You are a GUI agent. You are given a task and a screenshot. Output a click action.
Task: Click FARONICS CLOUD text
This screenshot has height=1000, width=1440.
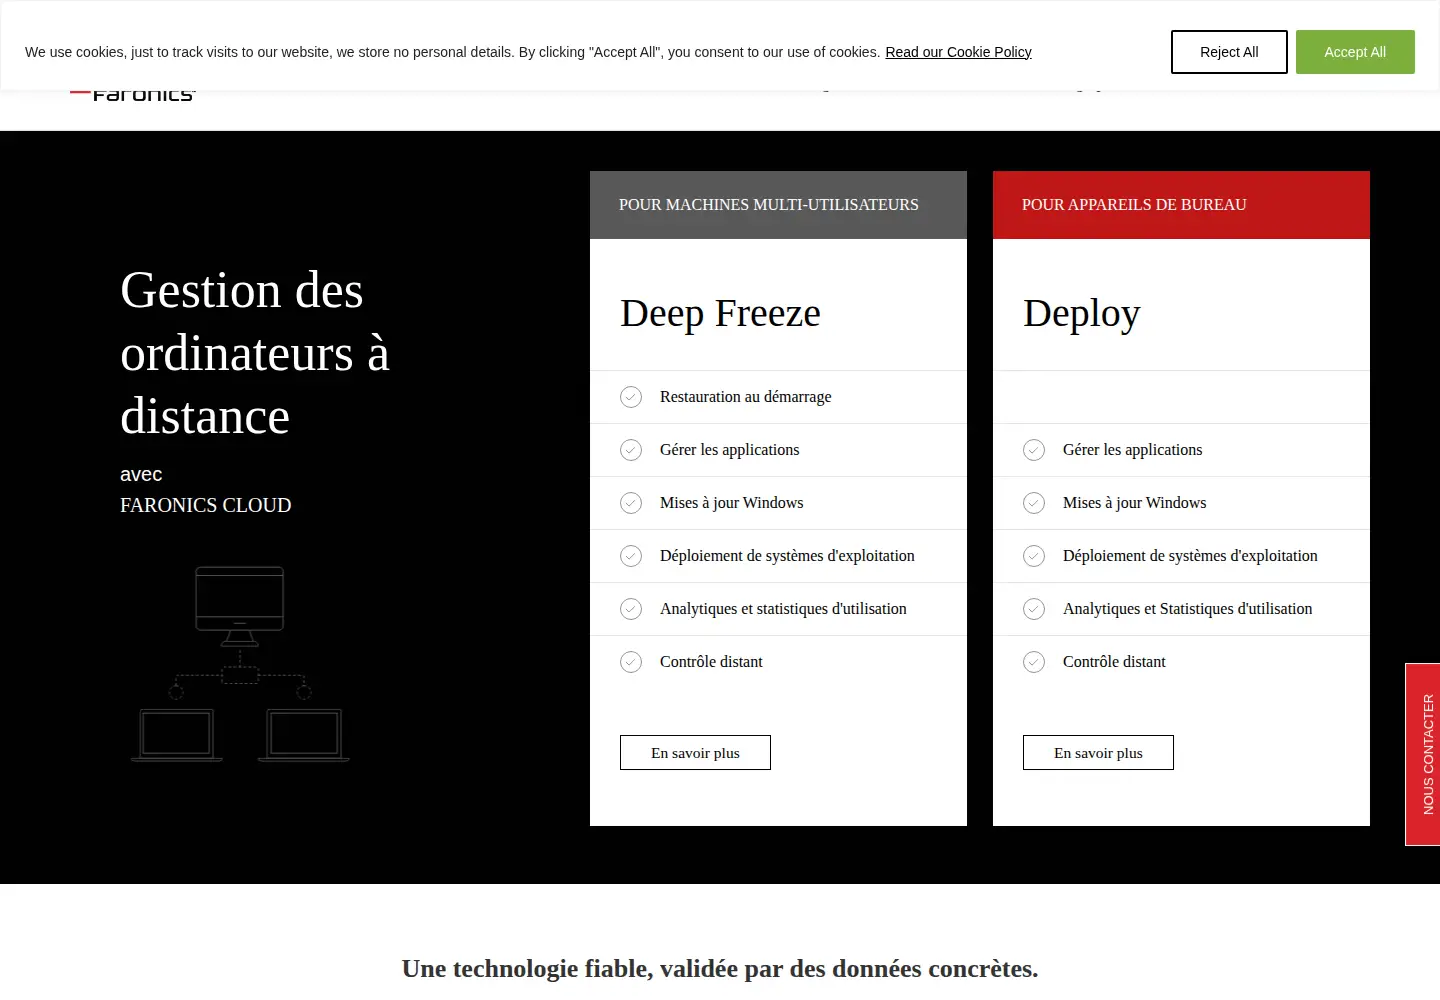point(206,505)
